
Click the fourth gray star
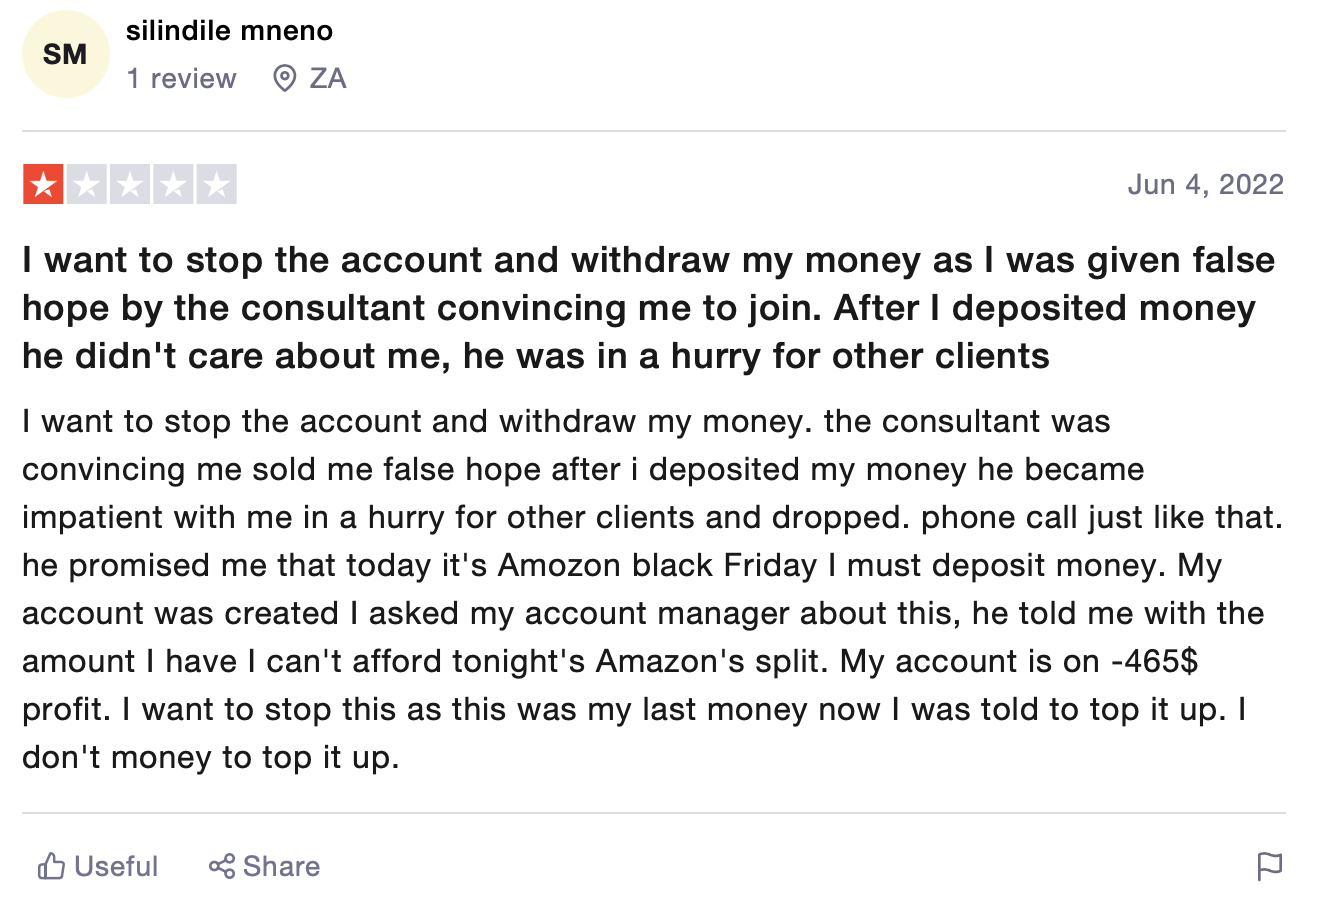click(173, 185)
